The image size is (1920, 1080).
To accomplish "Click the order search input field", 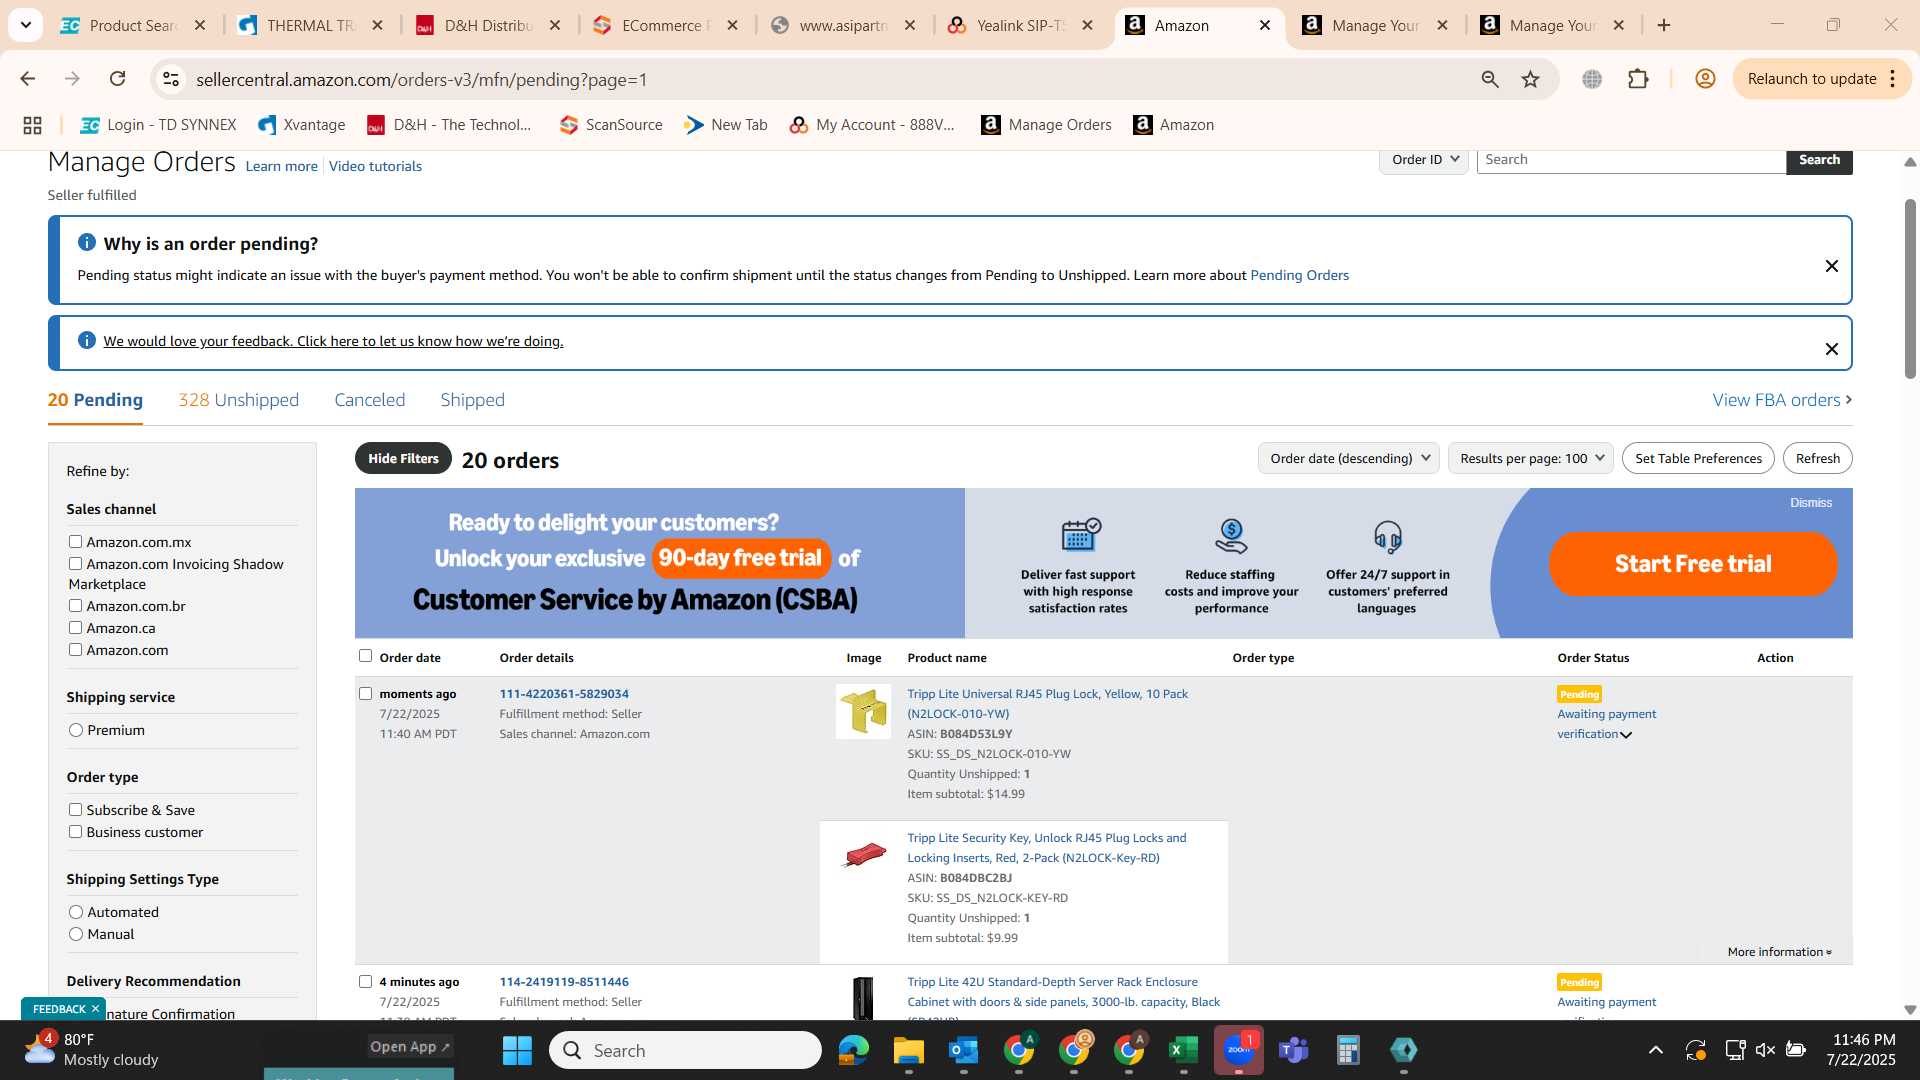I will tap(1631, 160).
